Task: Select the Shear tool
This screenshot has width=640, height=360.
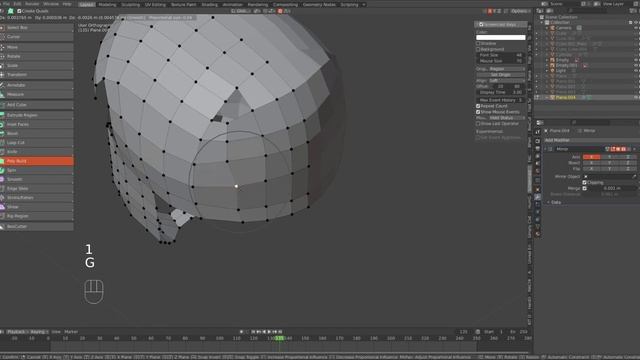Action: [x=37, y=207]
